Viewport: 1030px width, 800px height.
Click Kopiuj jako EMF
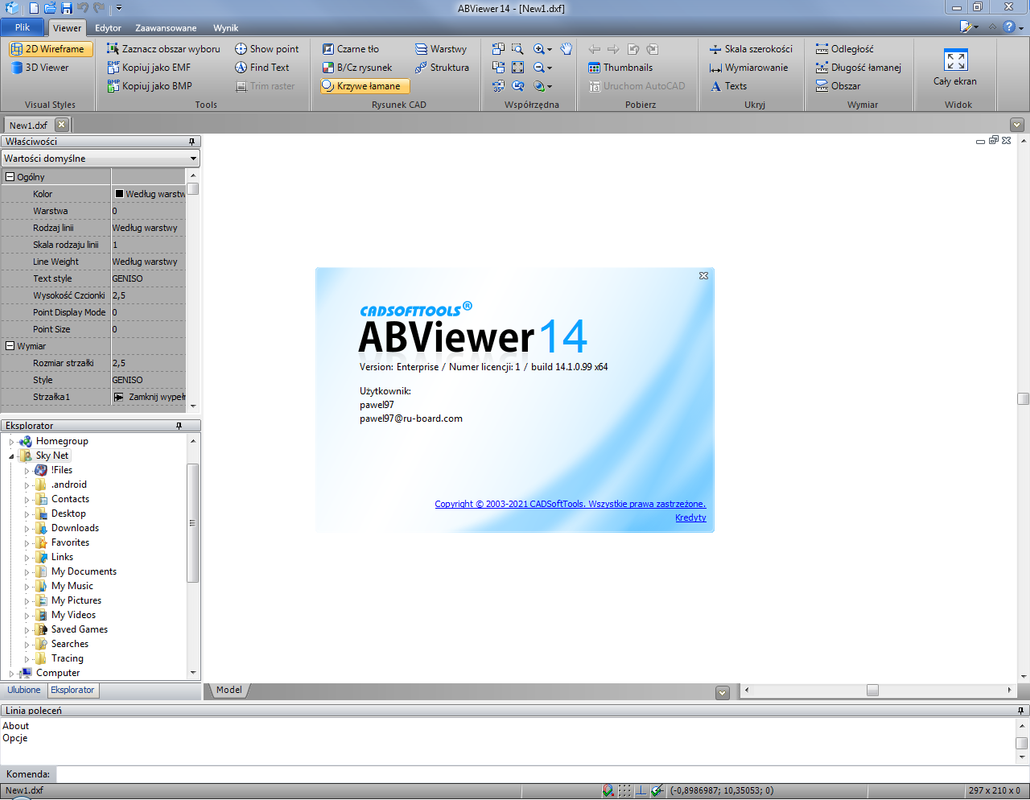[x=148, y=67]
